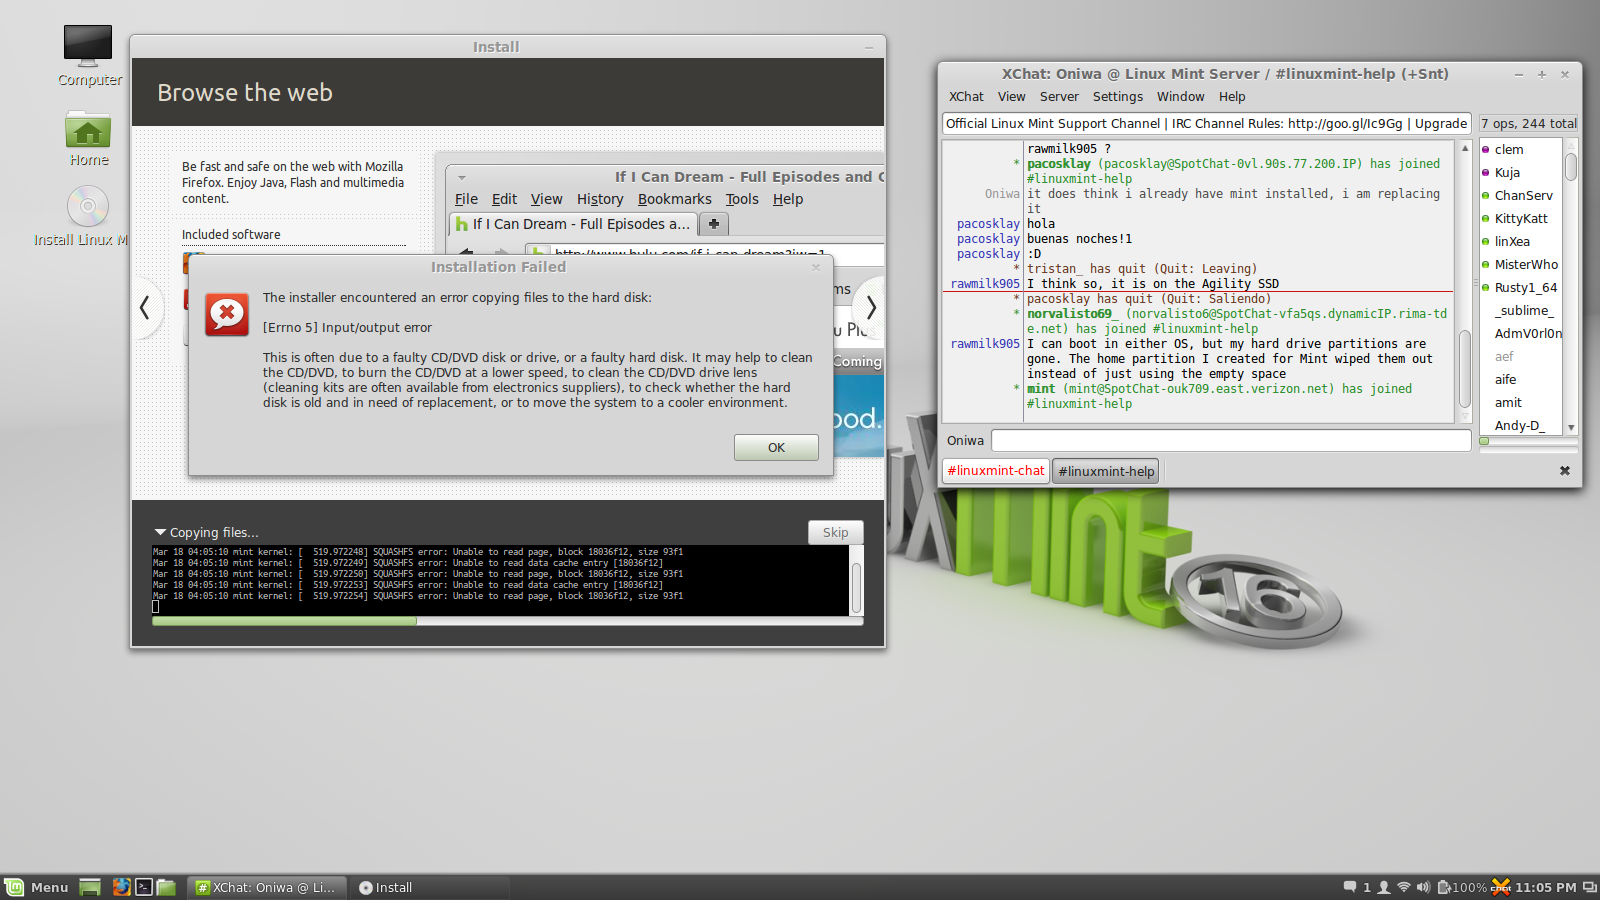Image resolution: width=1600 pixels, height=900 pixels.
Task: Click the XChat tray icon
Action: (x=1501, y=887)
